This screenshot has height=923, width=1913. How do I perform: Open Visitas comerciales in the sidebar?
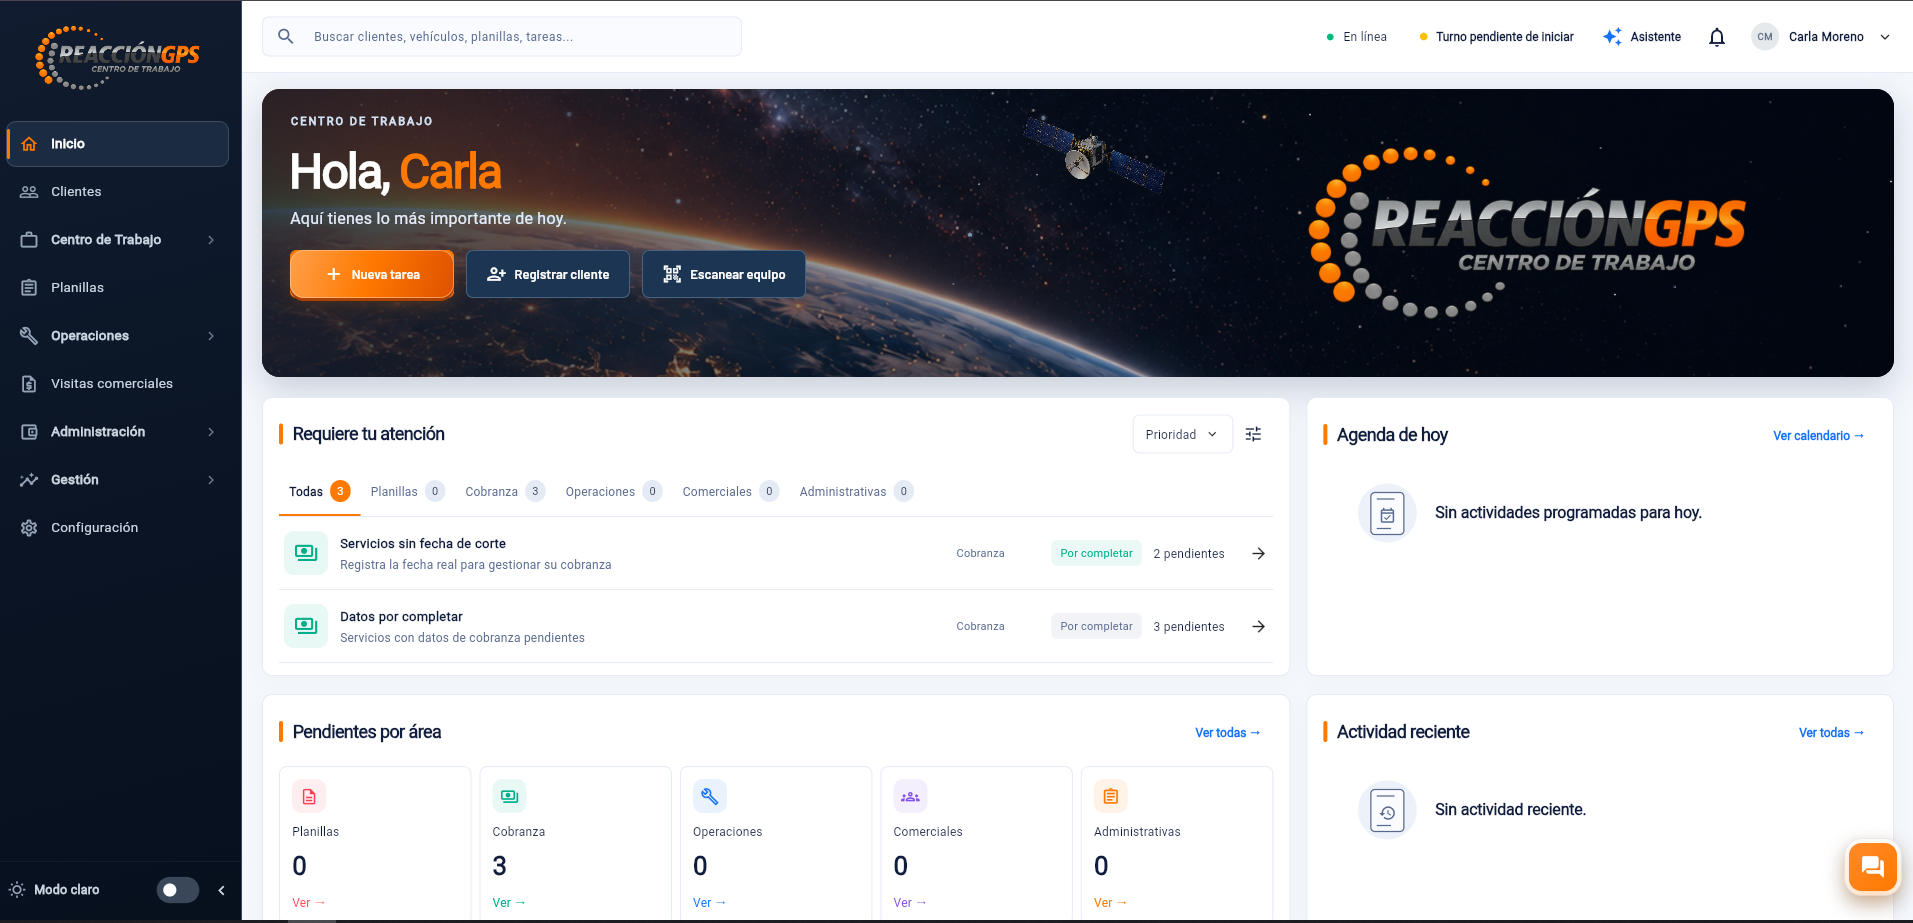pyautogui.click(x=118, y=384)
